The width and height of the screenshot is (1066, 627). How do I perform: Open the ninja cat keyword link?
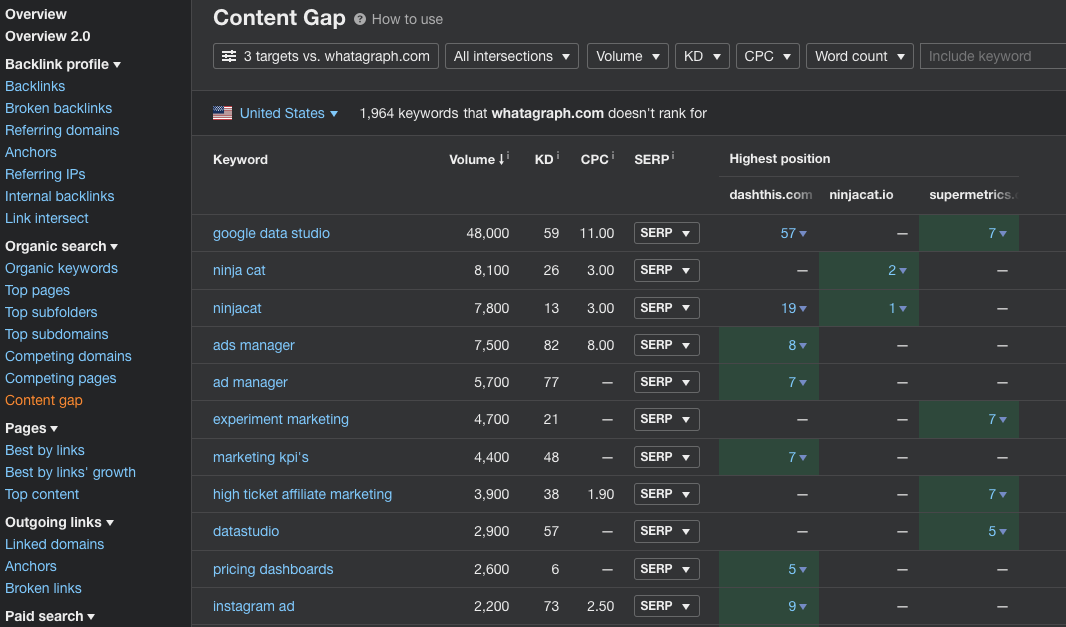239,271
